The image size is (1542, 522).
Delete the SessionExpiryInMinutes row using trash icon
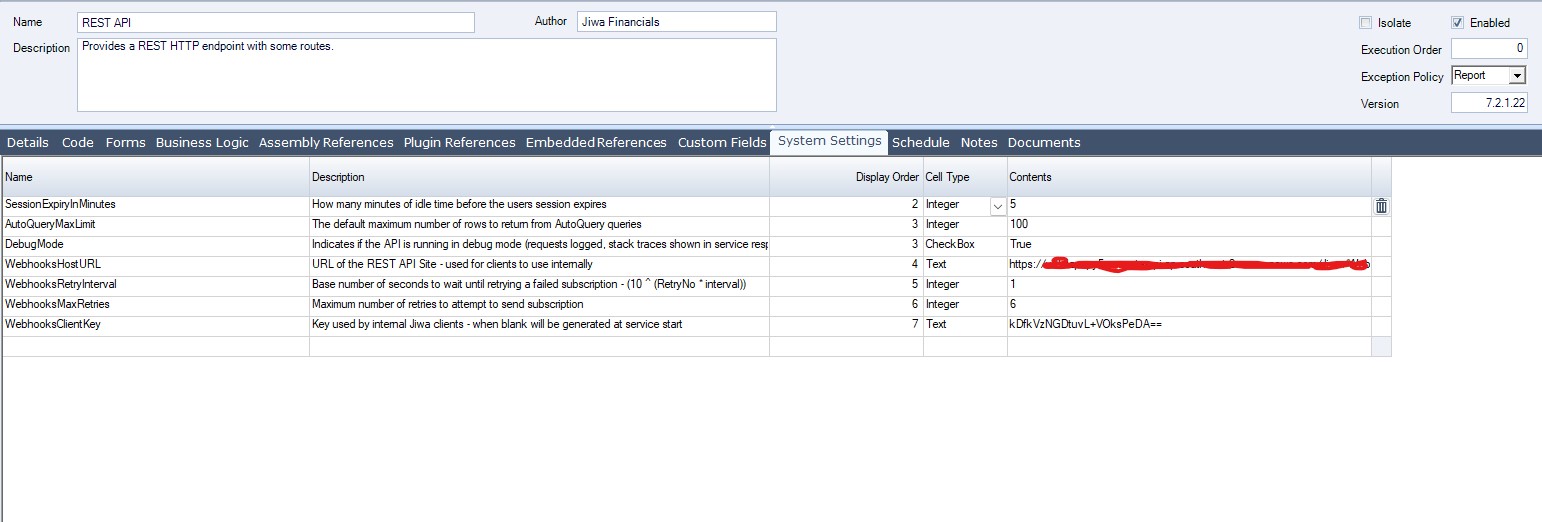[x=1381, y=206]
